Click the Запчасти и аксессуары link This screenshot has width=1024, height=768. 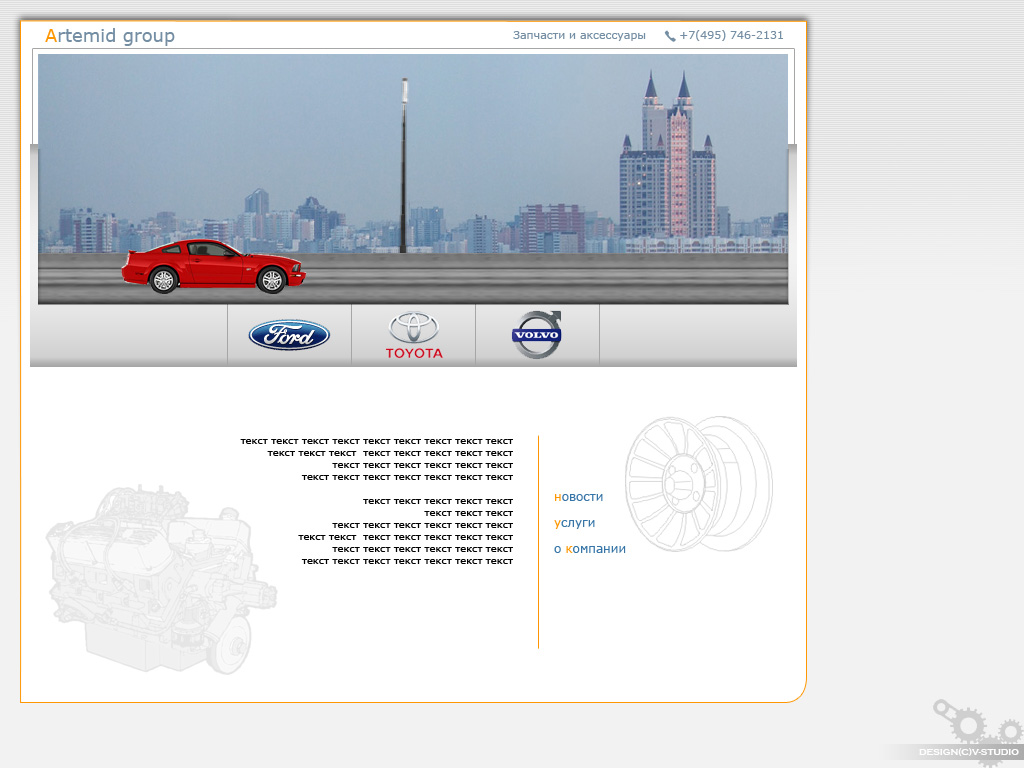click(579, 36)
